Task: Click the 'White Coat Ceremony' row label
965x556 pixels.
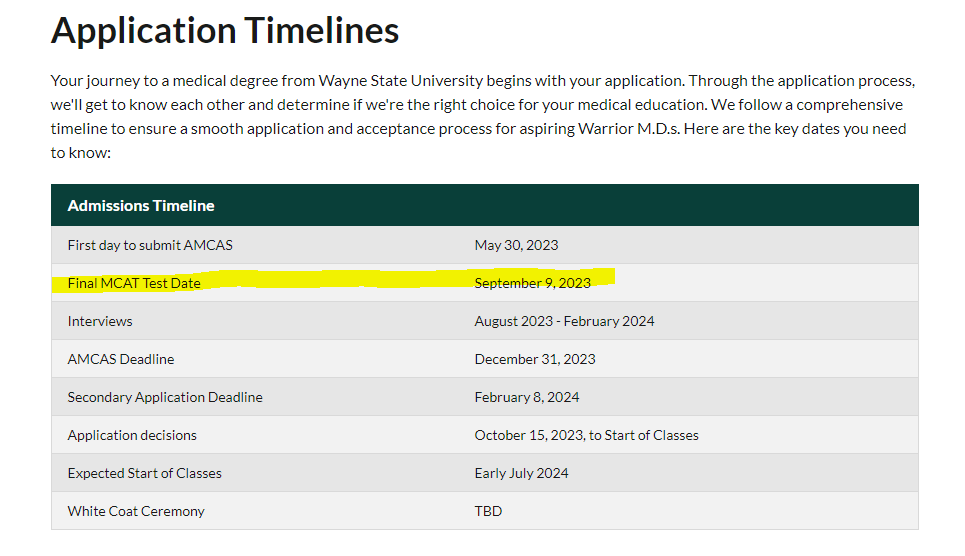Action: [136, 511]
